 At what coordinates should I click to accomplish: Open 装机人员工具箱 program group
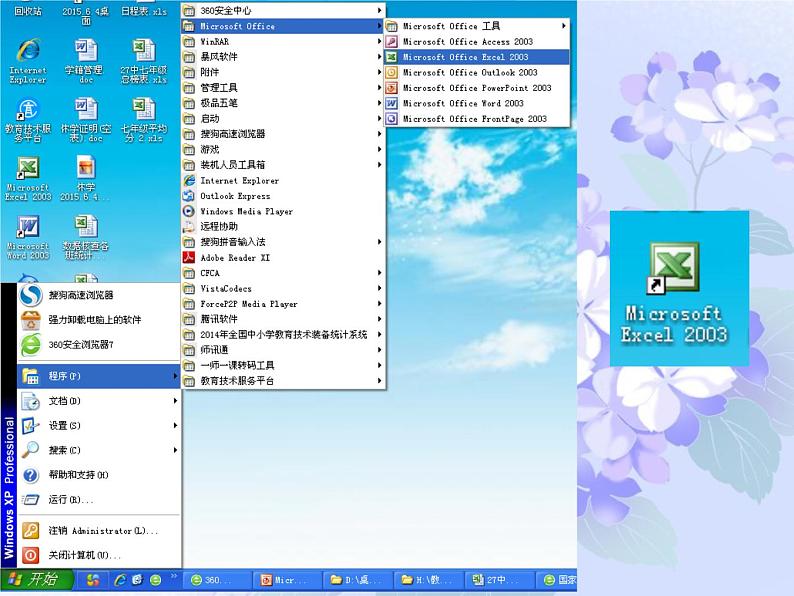click(x=283, y=165)
